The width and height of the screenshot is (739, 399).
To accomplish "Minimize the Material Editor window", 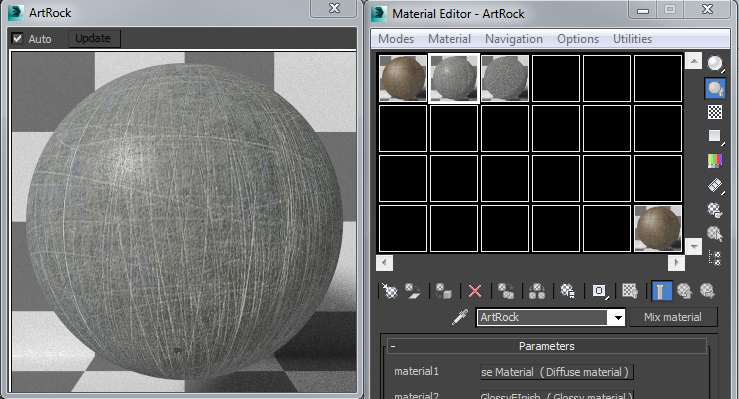I will click(x=643, y=10).
